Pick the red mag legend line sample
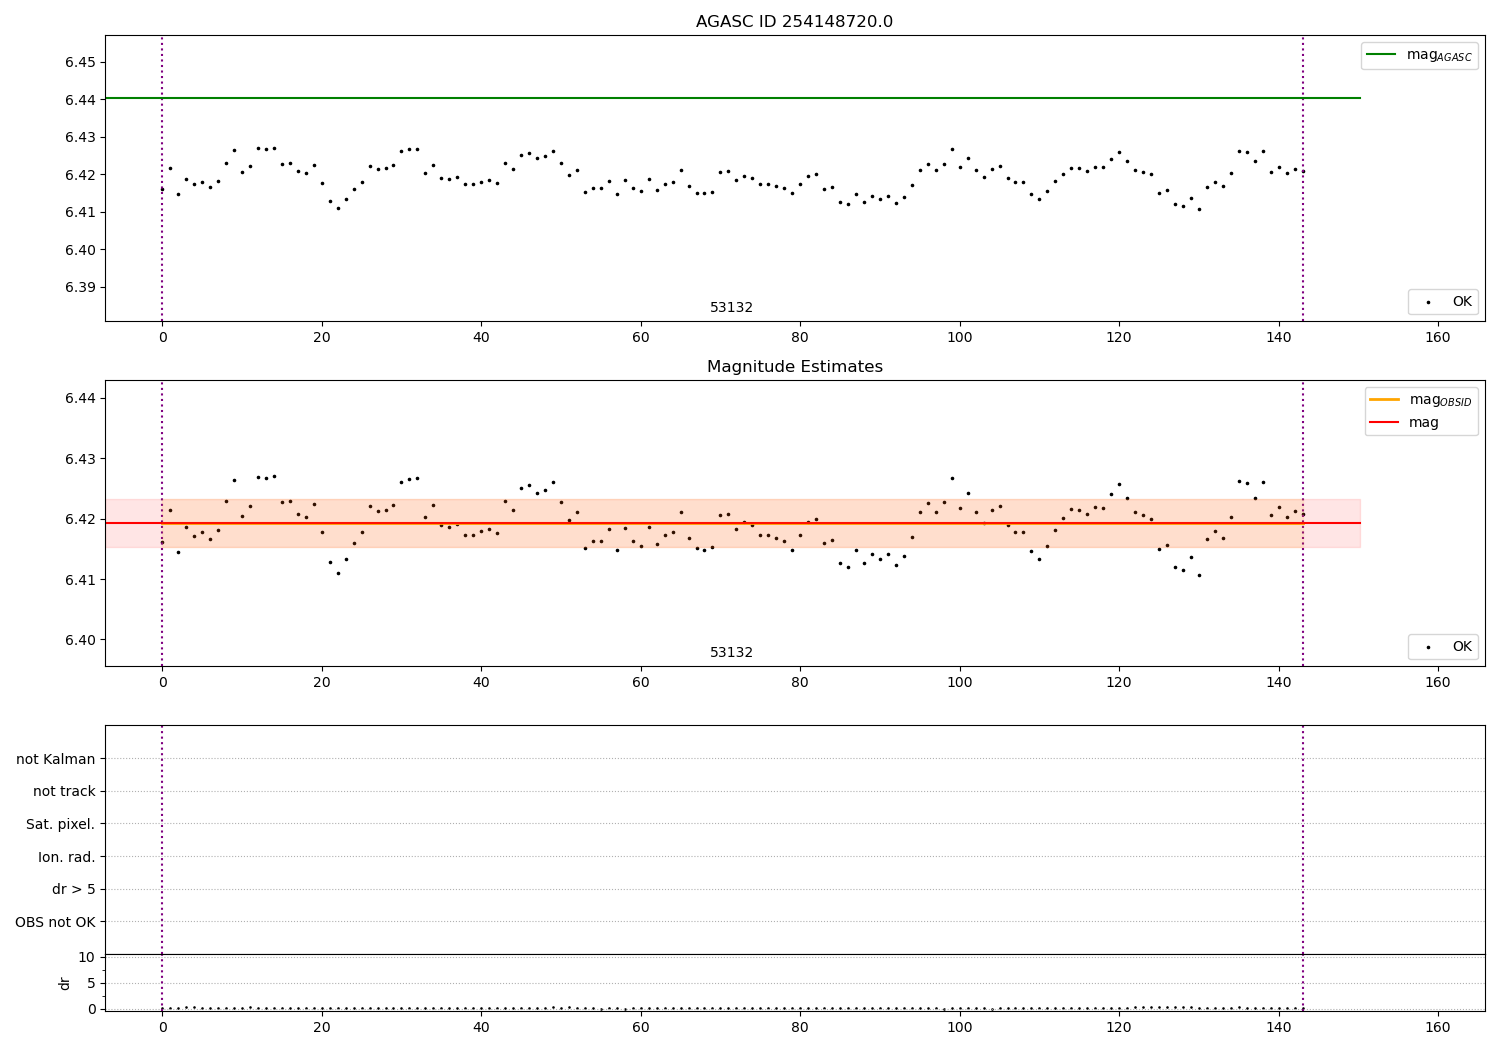The width and height of the screenshot is (1500, 1050). click(1385, 423)
